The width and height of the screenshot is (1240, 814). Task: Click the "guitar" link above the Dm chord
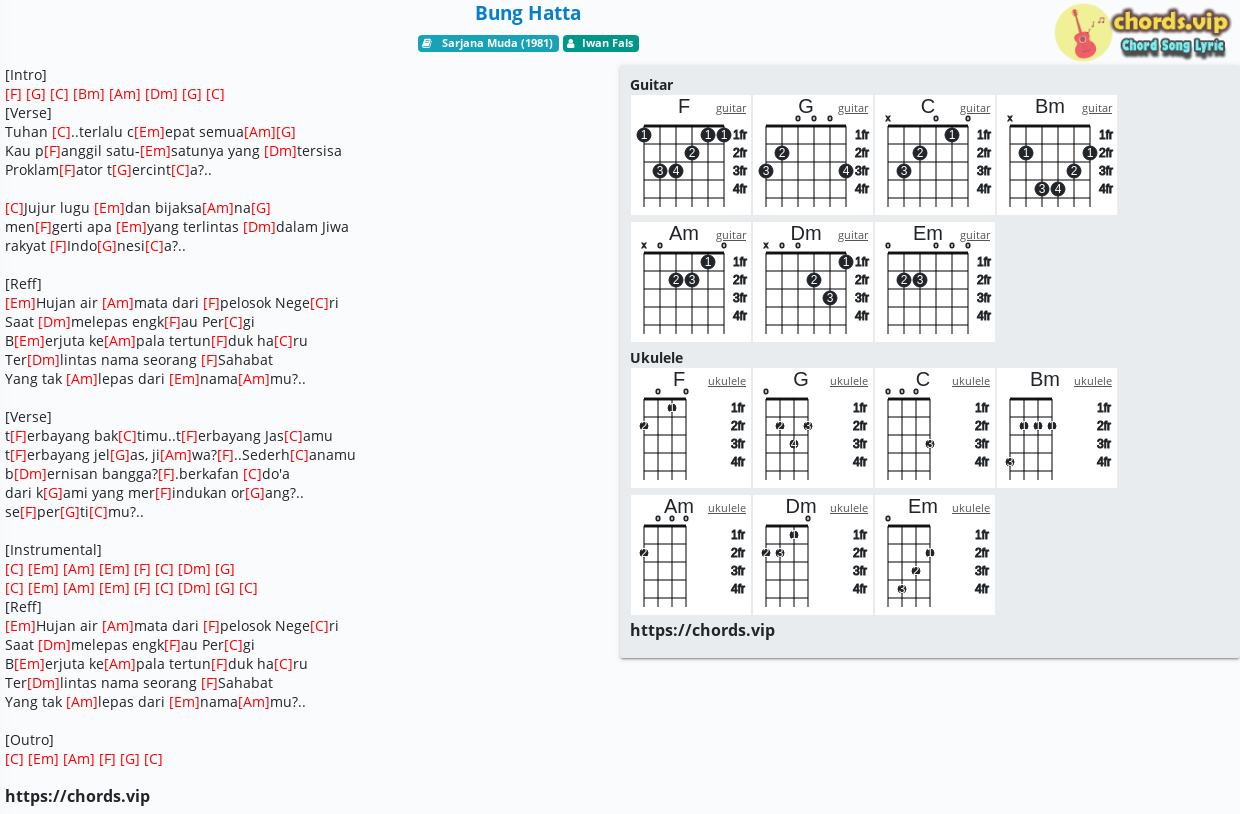853,235
